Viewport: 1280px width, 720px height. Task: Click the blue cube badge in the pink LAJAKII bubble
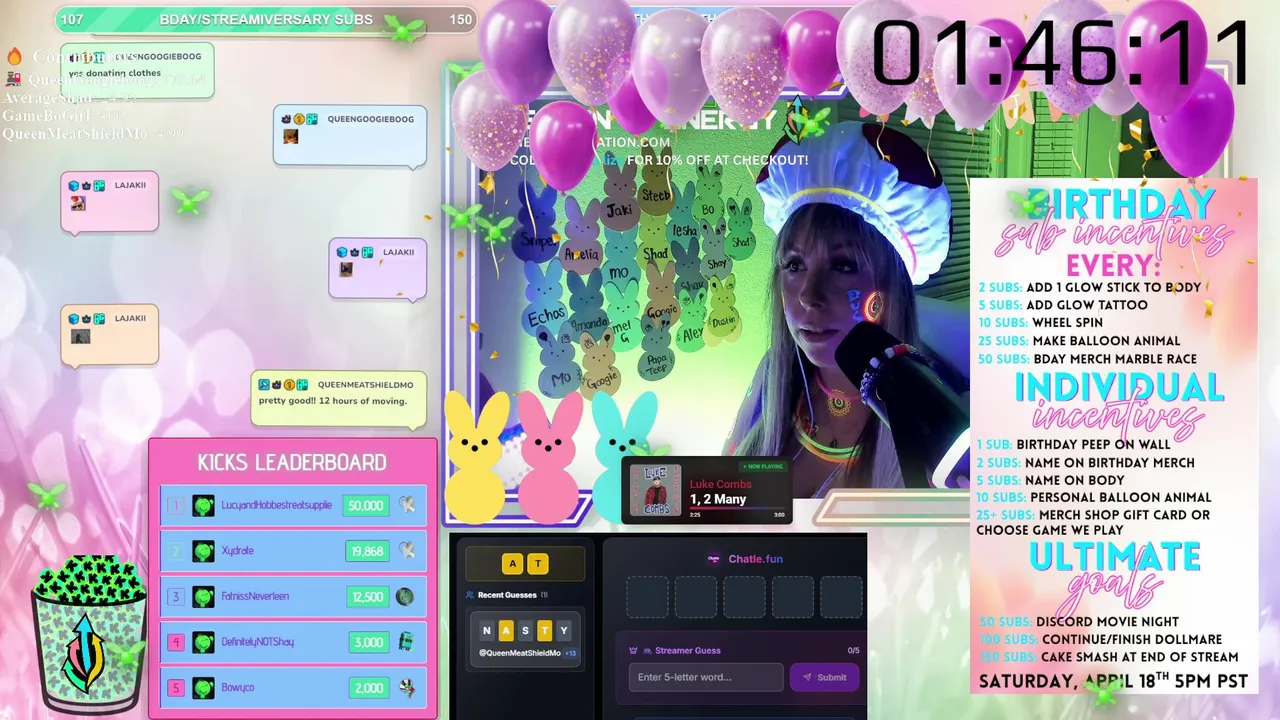[73, 186]
